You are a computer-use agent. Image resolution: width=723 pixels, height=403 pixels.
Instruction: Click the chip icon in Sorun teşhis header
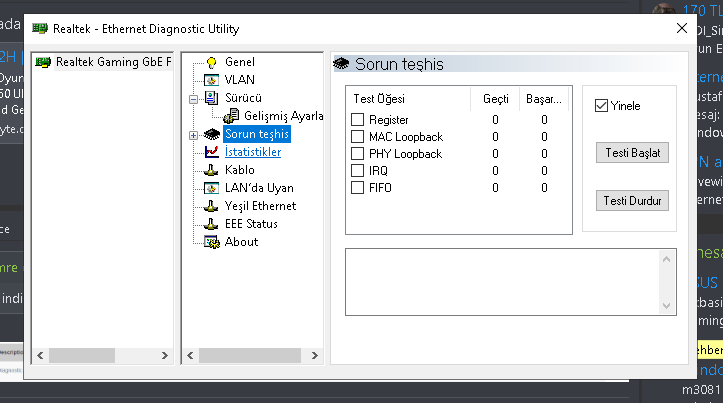[x=341, y=64]
